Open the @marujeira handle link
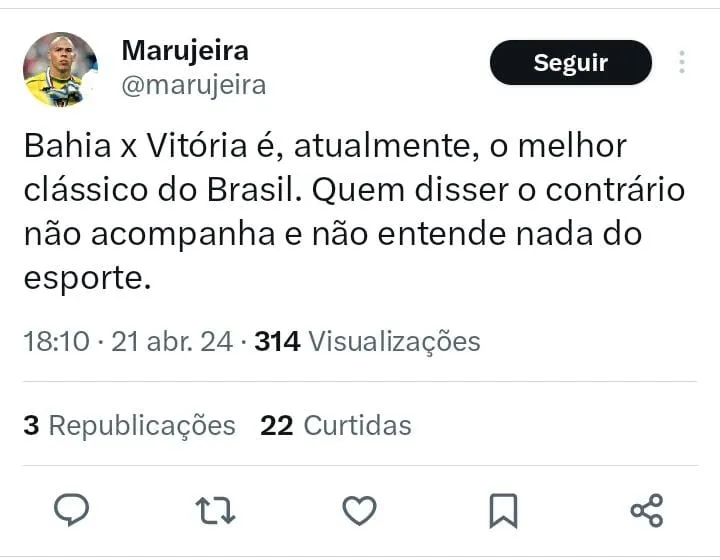 (193, 86)
